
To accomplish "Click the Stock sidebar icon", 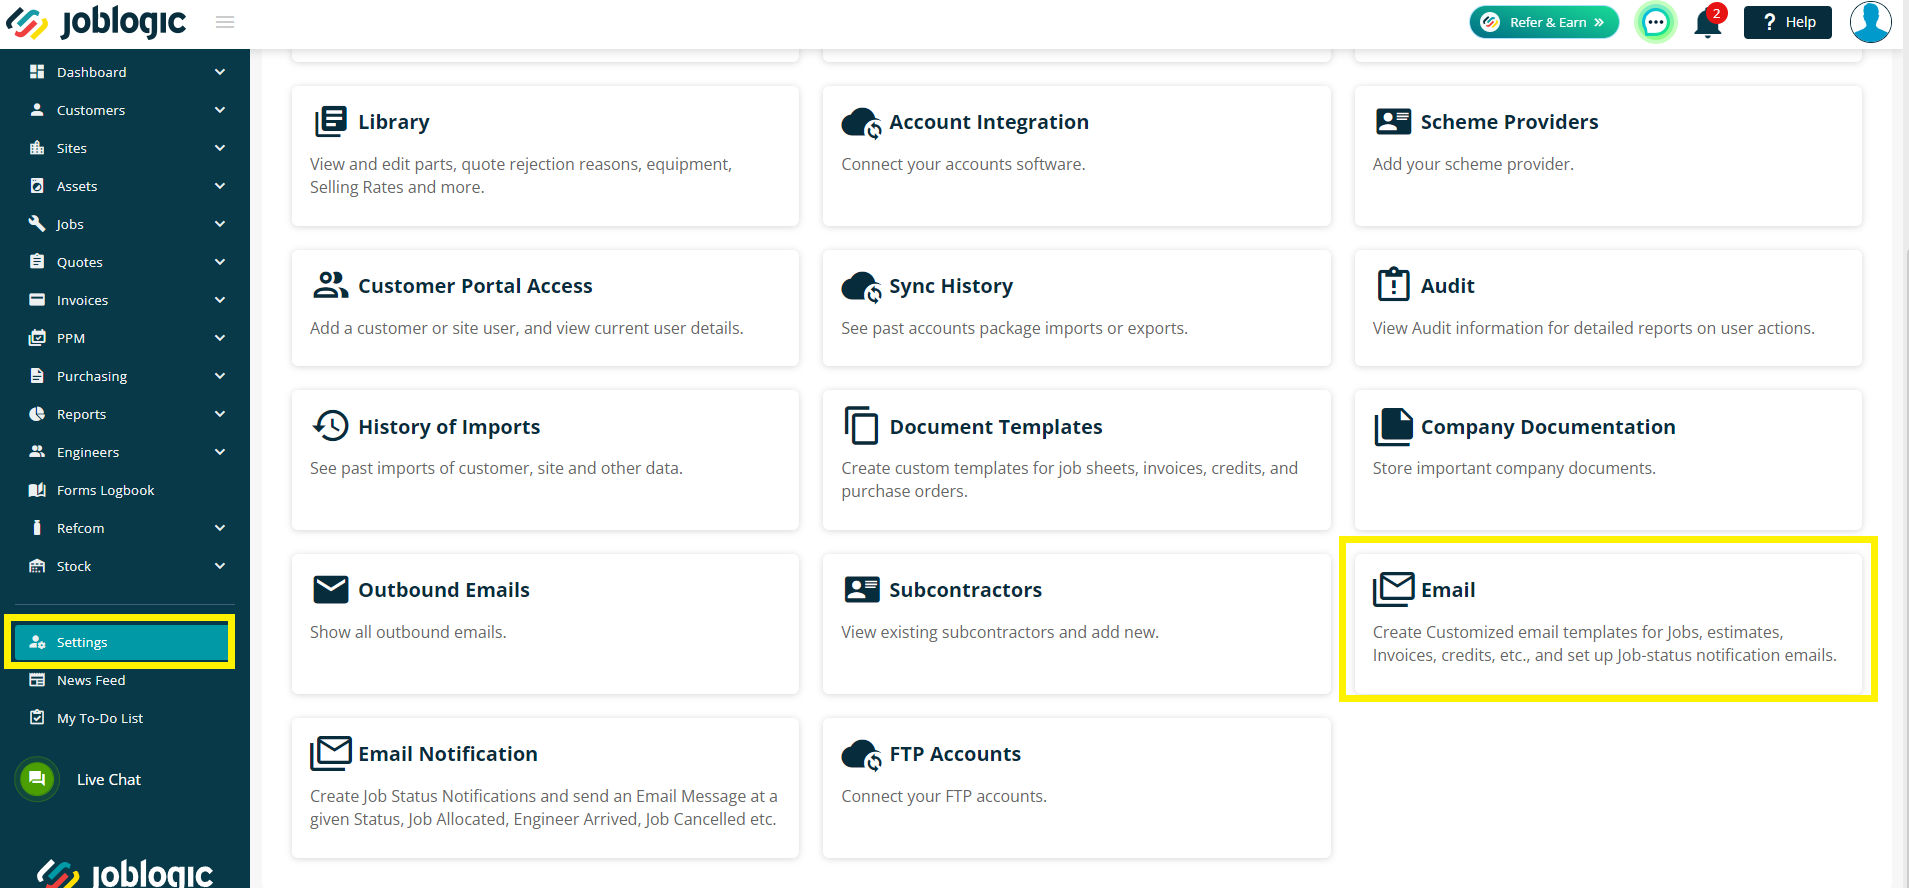I will click(x=37, y=566).
